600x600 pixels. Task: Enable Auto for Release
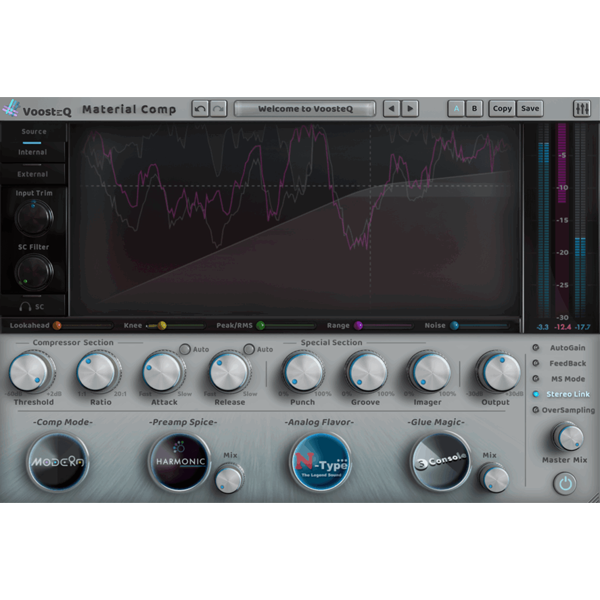[249, 349]
